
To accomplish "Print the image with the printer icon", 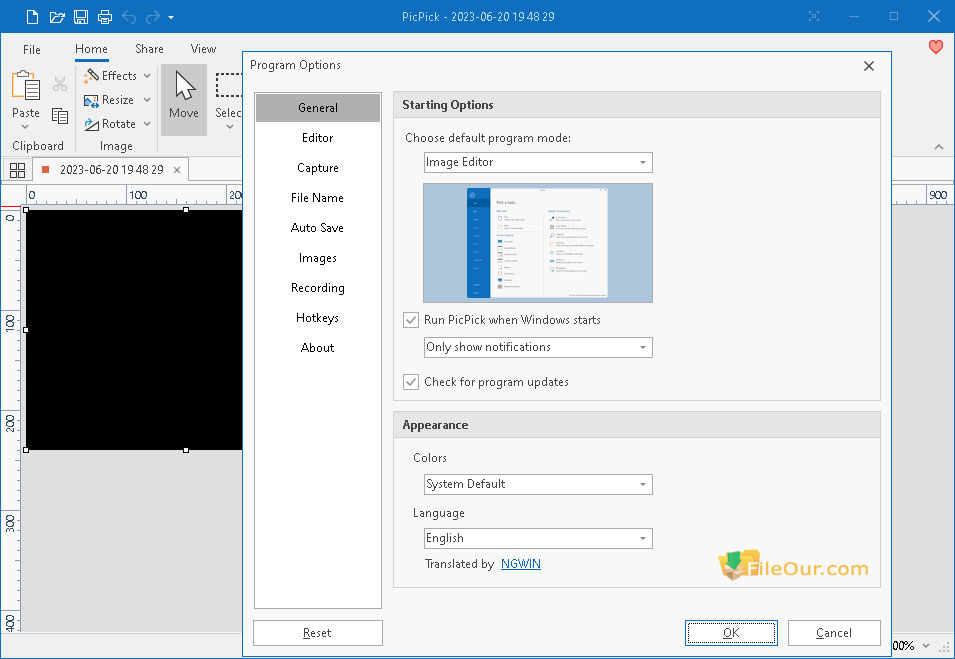I will (105, 16).
